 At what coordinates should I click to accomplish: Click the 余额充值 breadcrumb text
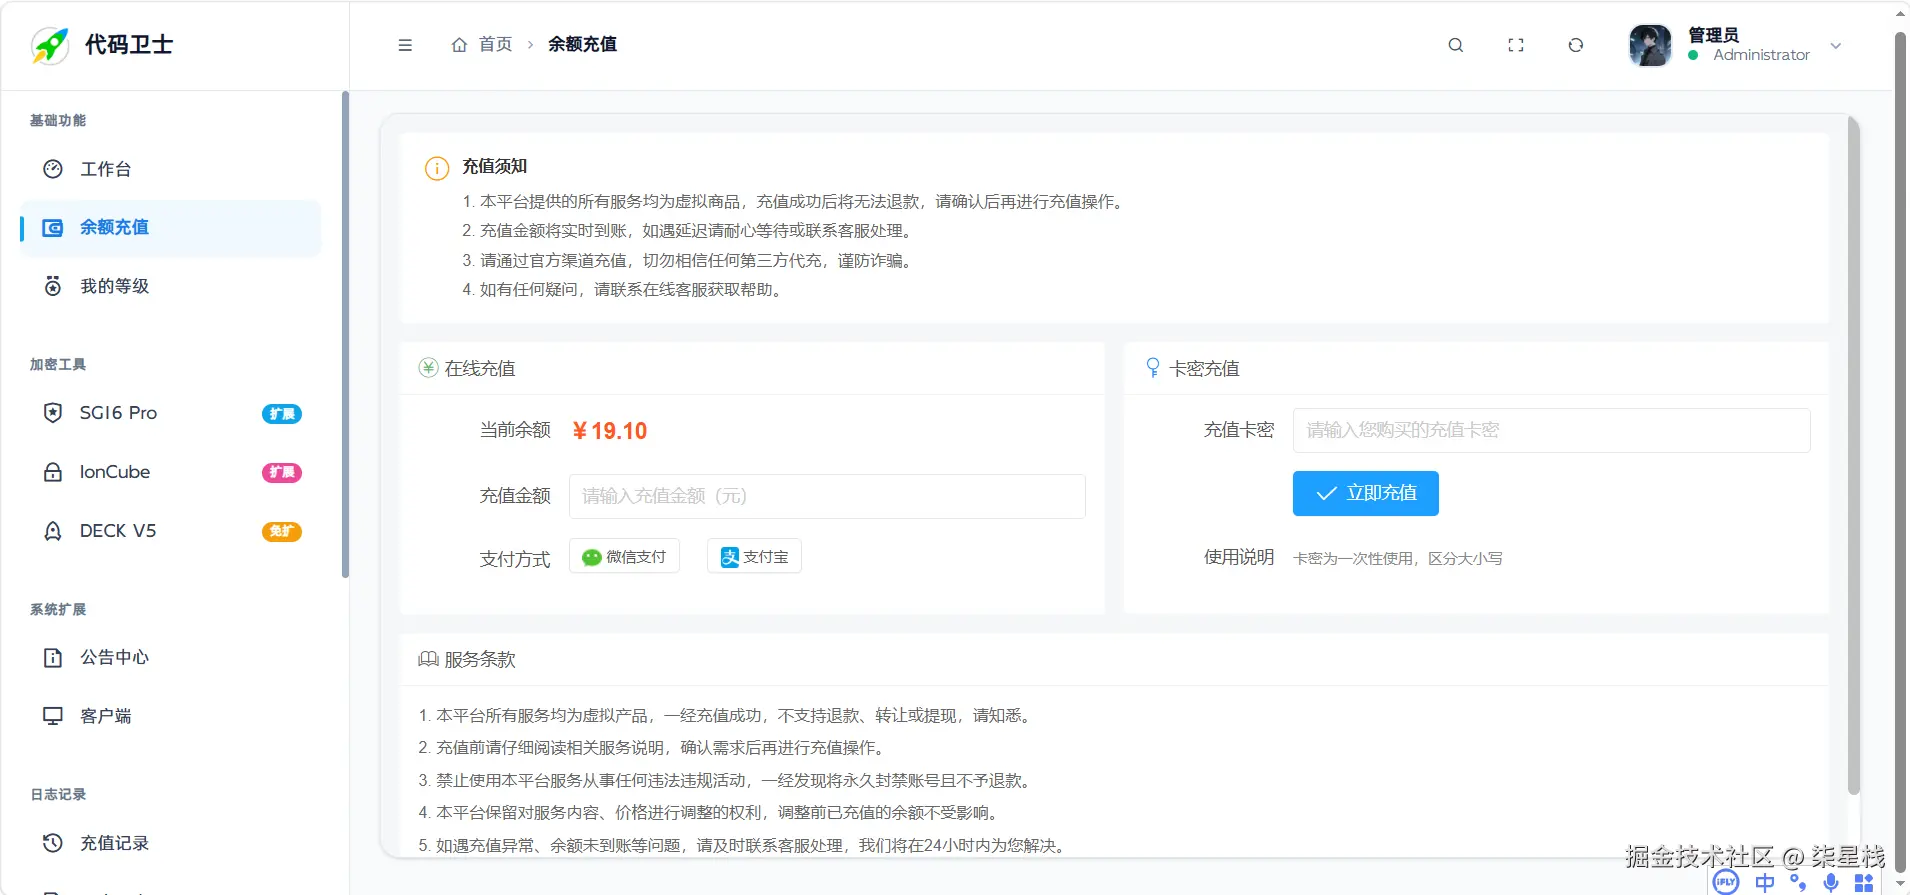pyautogui.click(x=582, y=45)
